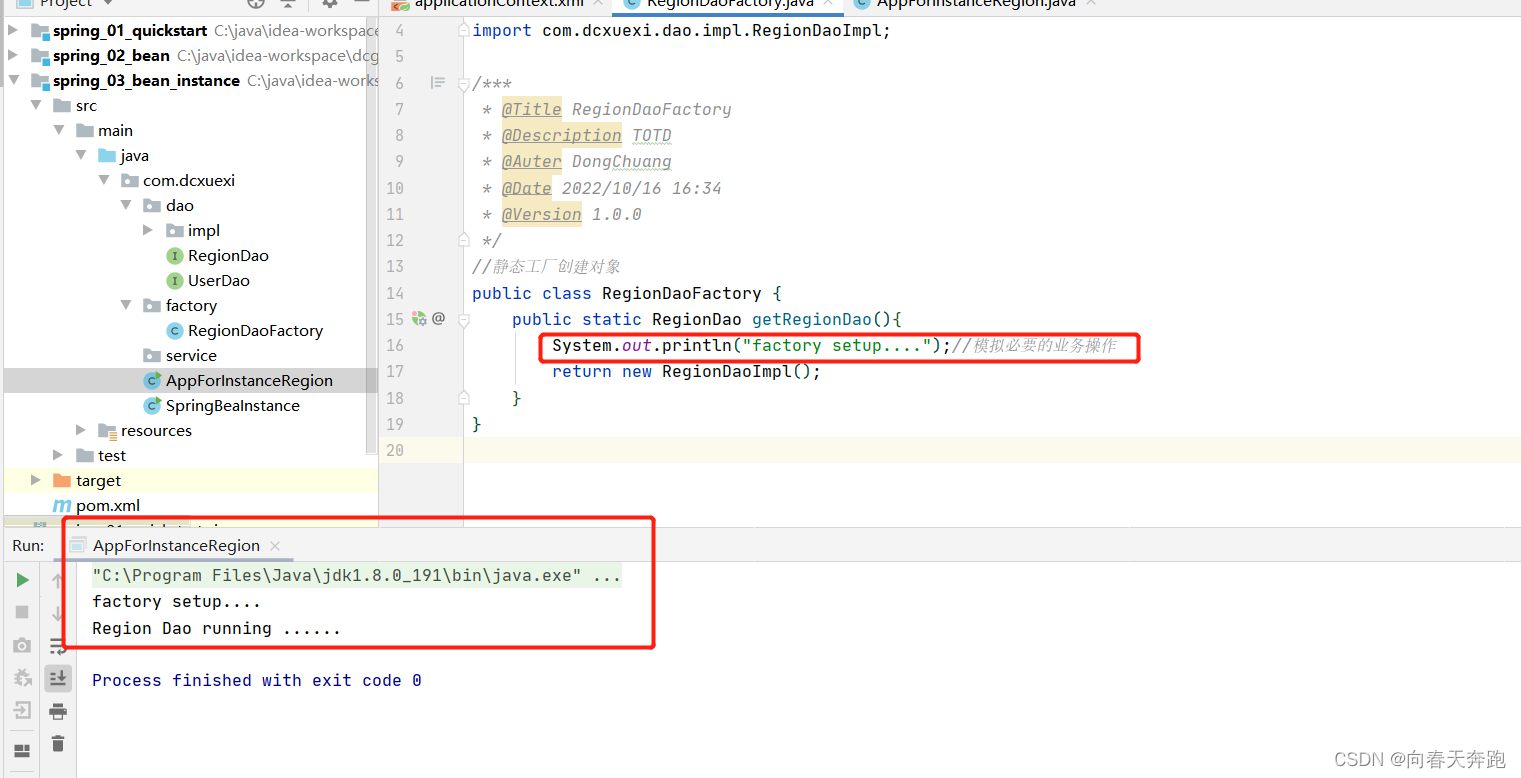Click the class icon beside RegionDaoFactory
The height and width of the screenshot is (778, 1521).
pos(174,331)
